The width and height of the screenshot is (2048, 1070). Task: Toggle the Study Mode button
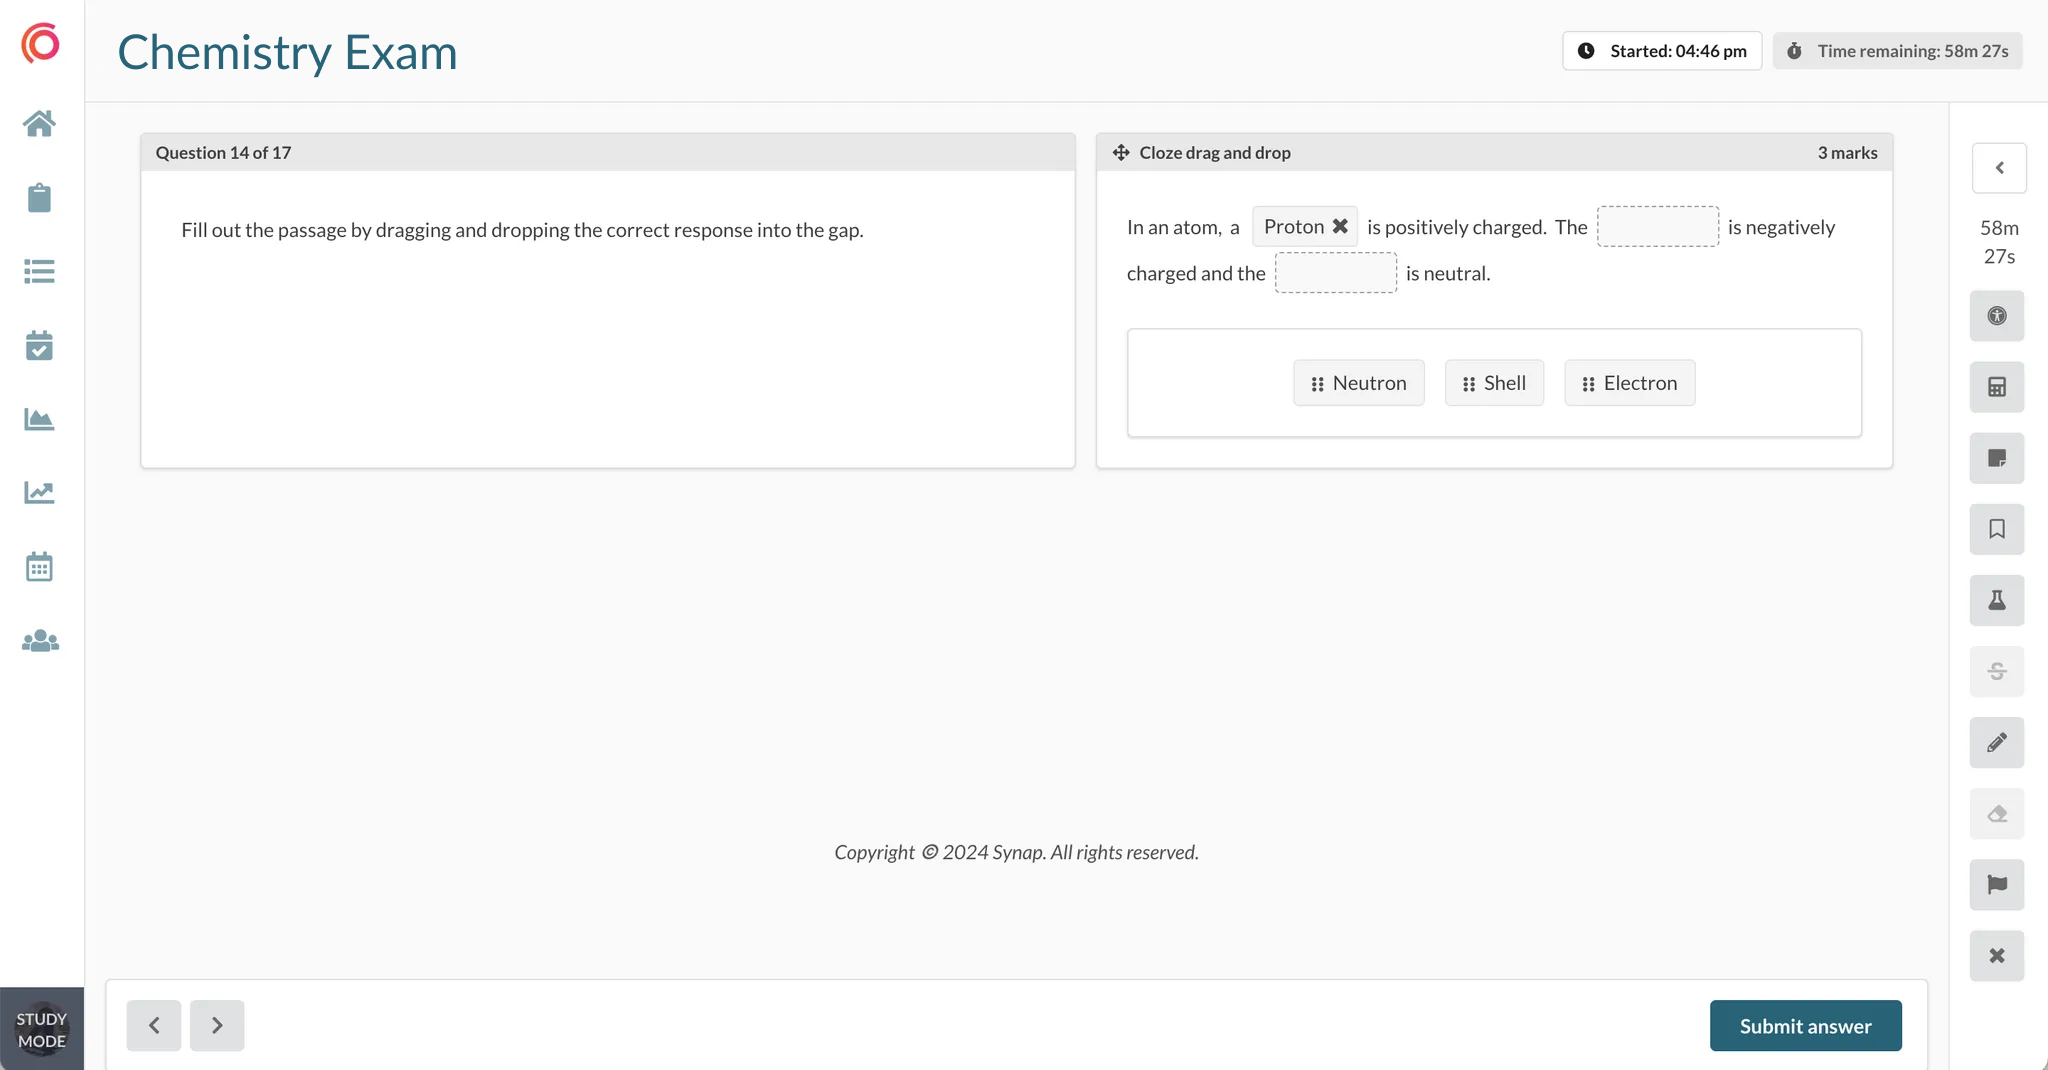click(x=41, y=1029)
